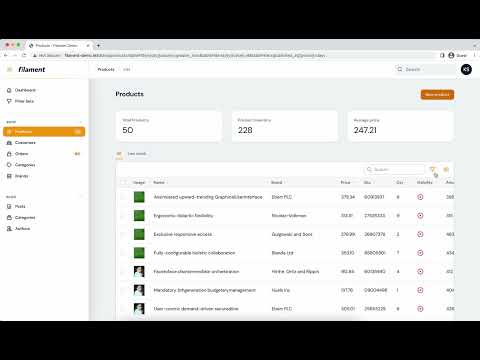Select checkbox for Automated upward-trending GraphicalUserInterface row
This screenshot has width=480, height=360.
(x=123, y=197)
